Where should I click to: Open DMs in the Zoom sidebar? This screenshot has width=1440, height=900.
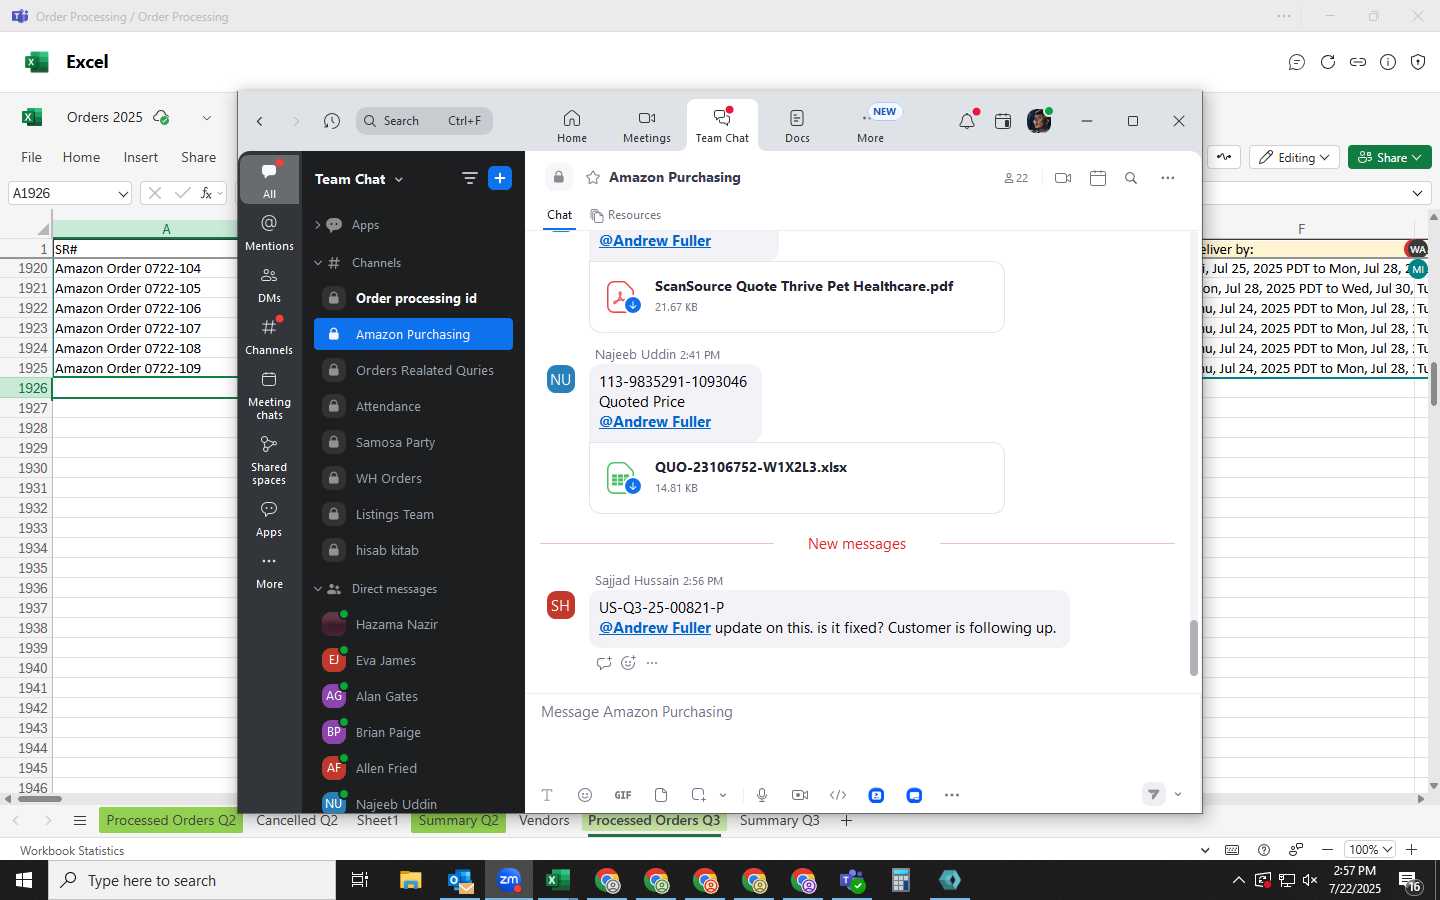(269, 284)
